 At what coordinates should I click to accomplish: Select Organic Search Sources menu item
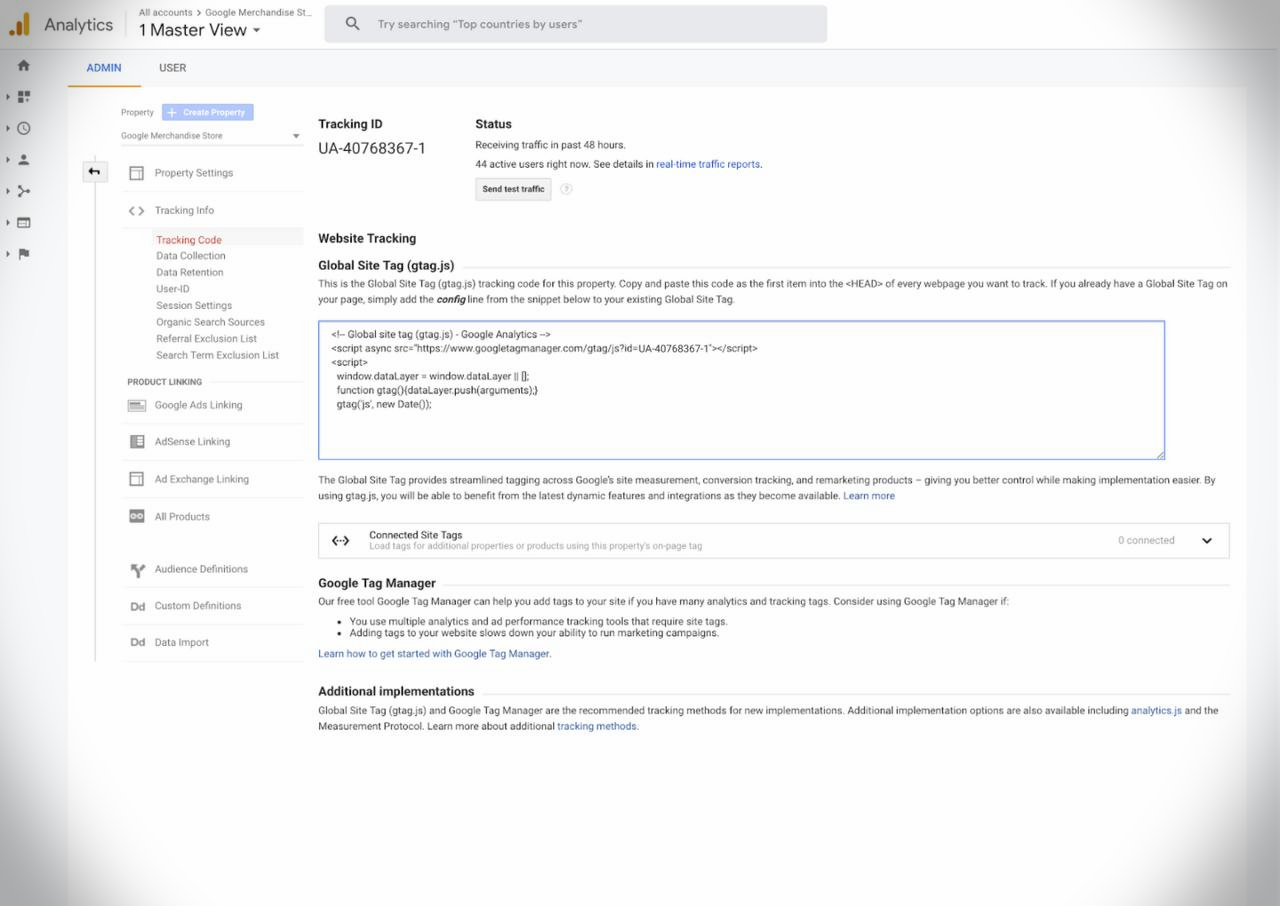coord(210,322)
